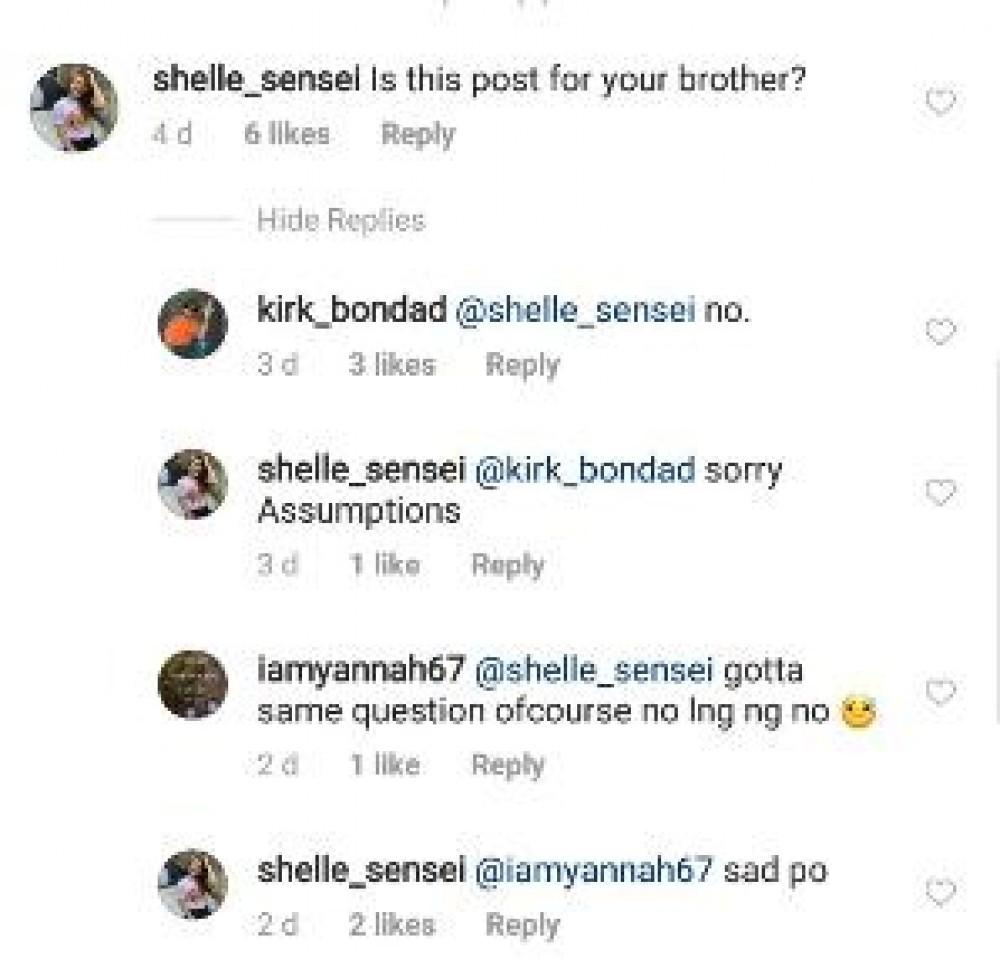1000x959 pixels.
Task: Open shelle_sensei's avatar on top comment
Action: pyautogui.click(x=74, y=107)
